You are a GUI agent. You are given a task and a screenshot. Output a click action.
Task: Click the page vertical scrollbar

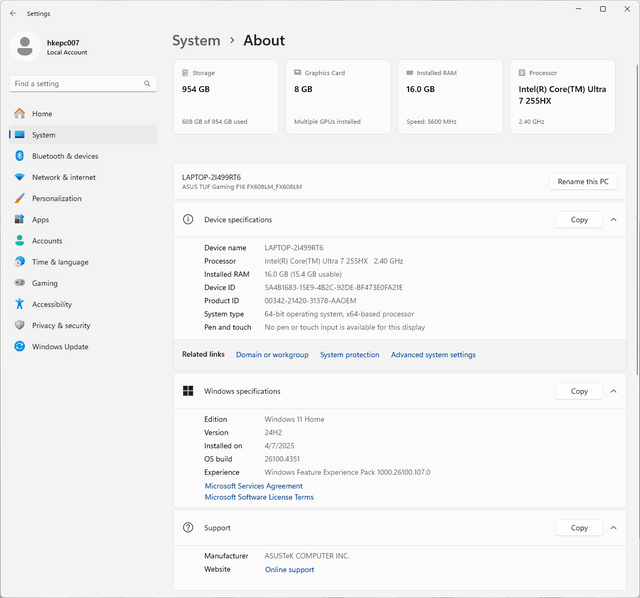pos(637,220)
